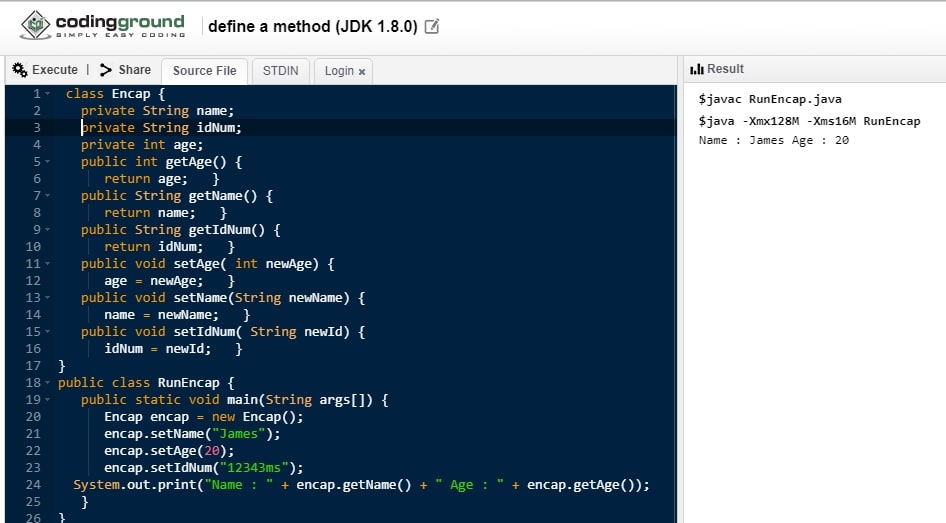The width and height of the screenshot is (946, 523).
Task: Click the '$javac RunEncap.java' output line
Action: pos(770,99)
